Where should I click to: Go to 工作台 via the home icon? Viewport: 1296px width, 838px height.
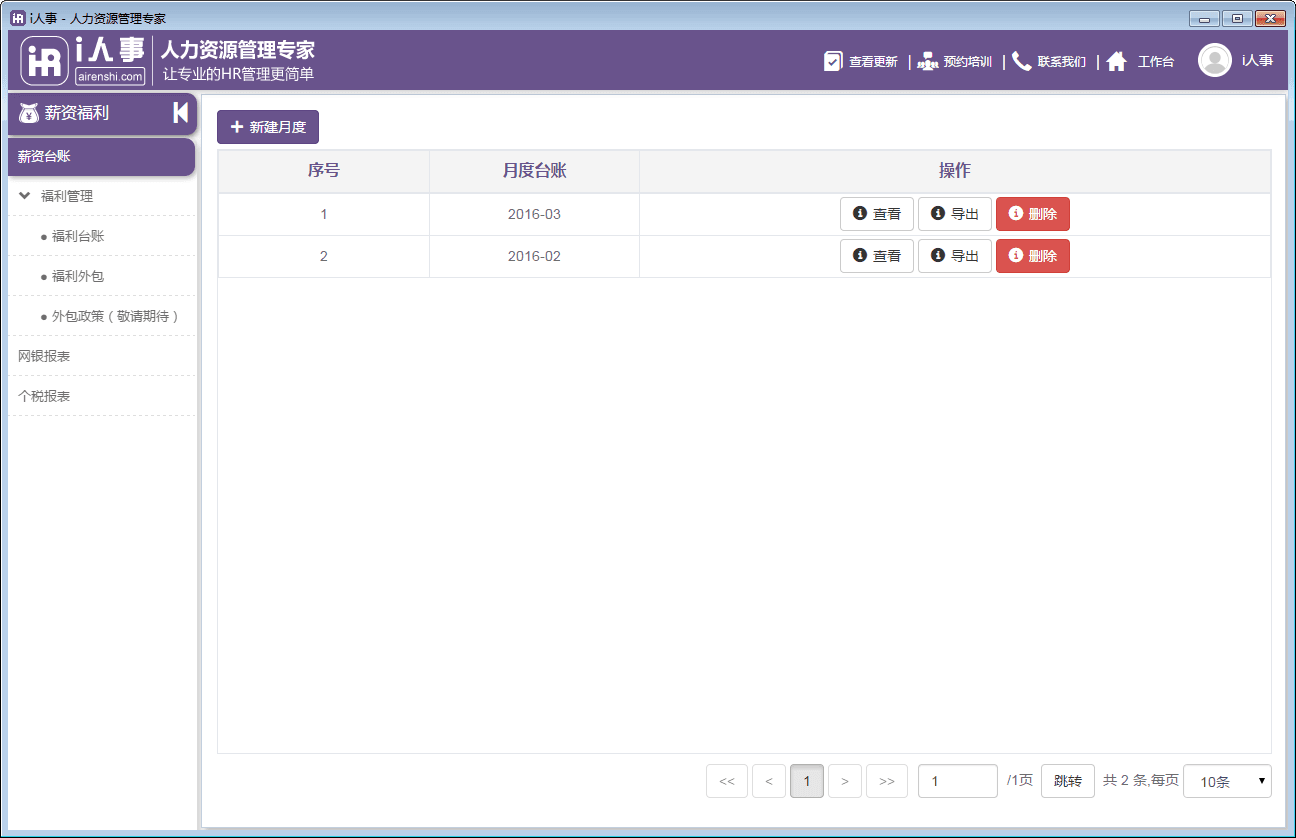[1116, 61]
